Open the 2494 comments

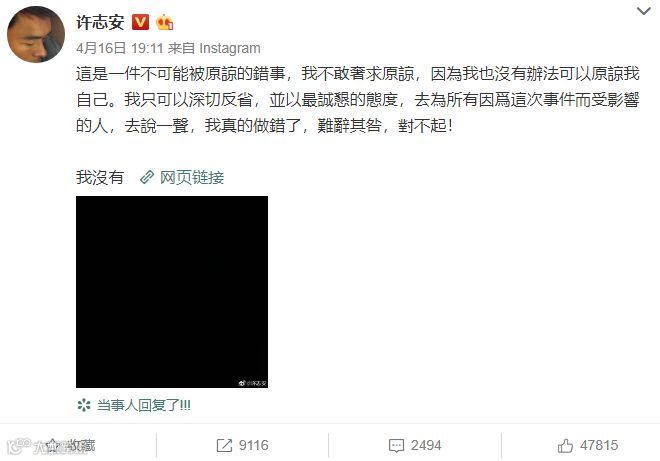(x=426, y=445)
